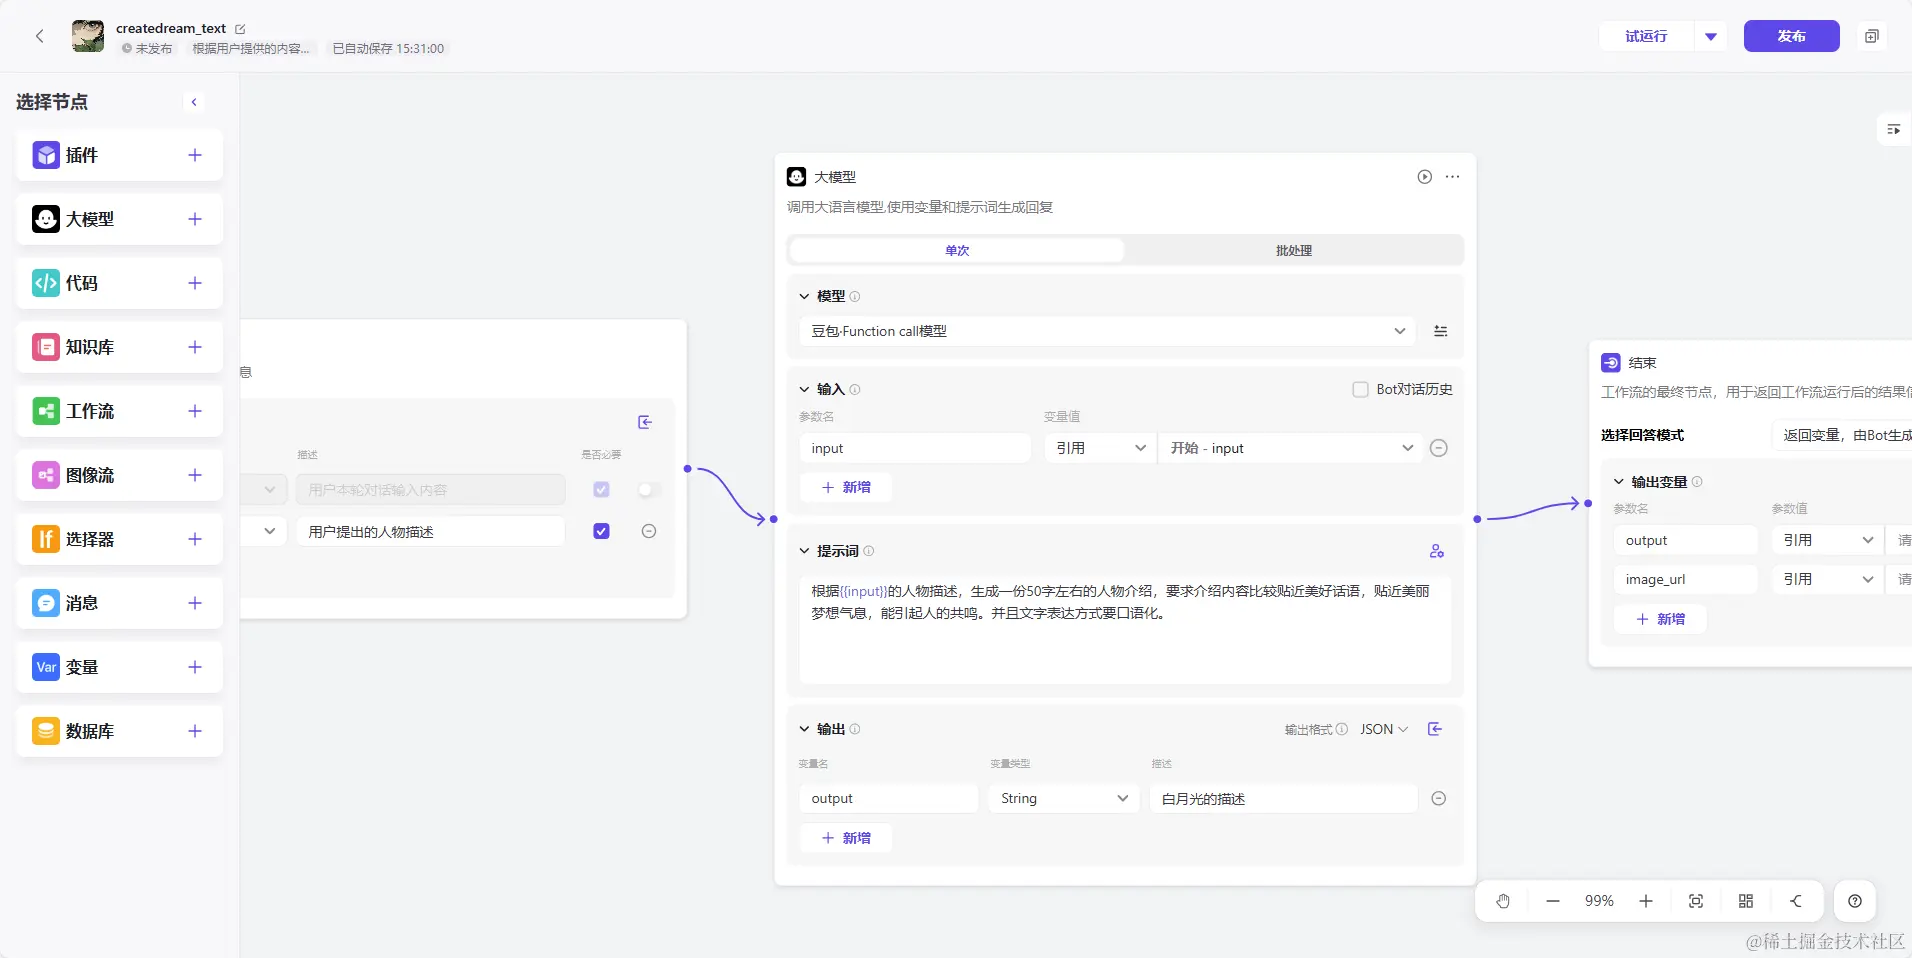Image resolution: width=1912 pixels, height=958 pixels.
Task: Collapse the 提示词 section
Action: point(804,551)
